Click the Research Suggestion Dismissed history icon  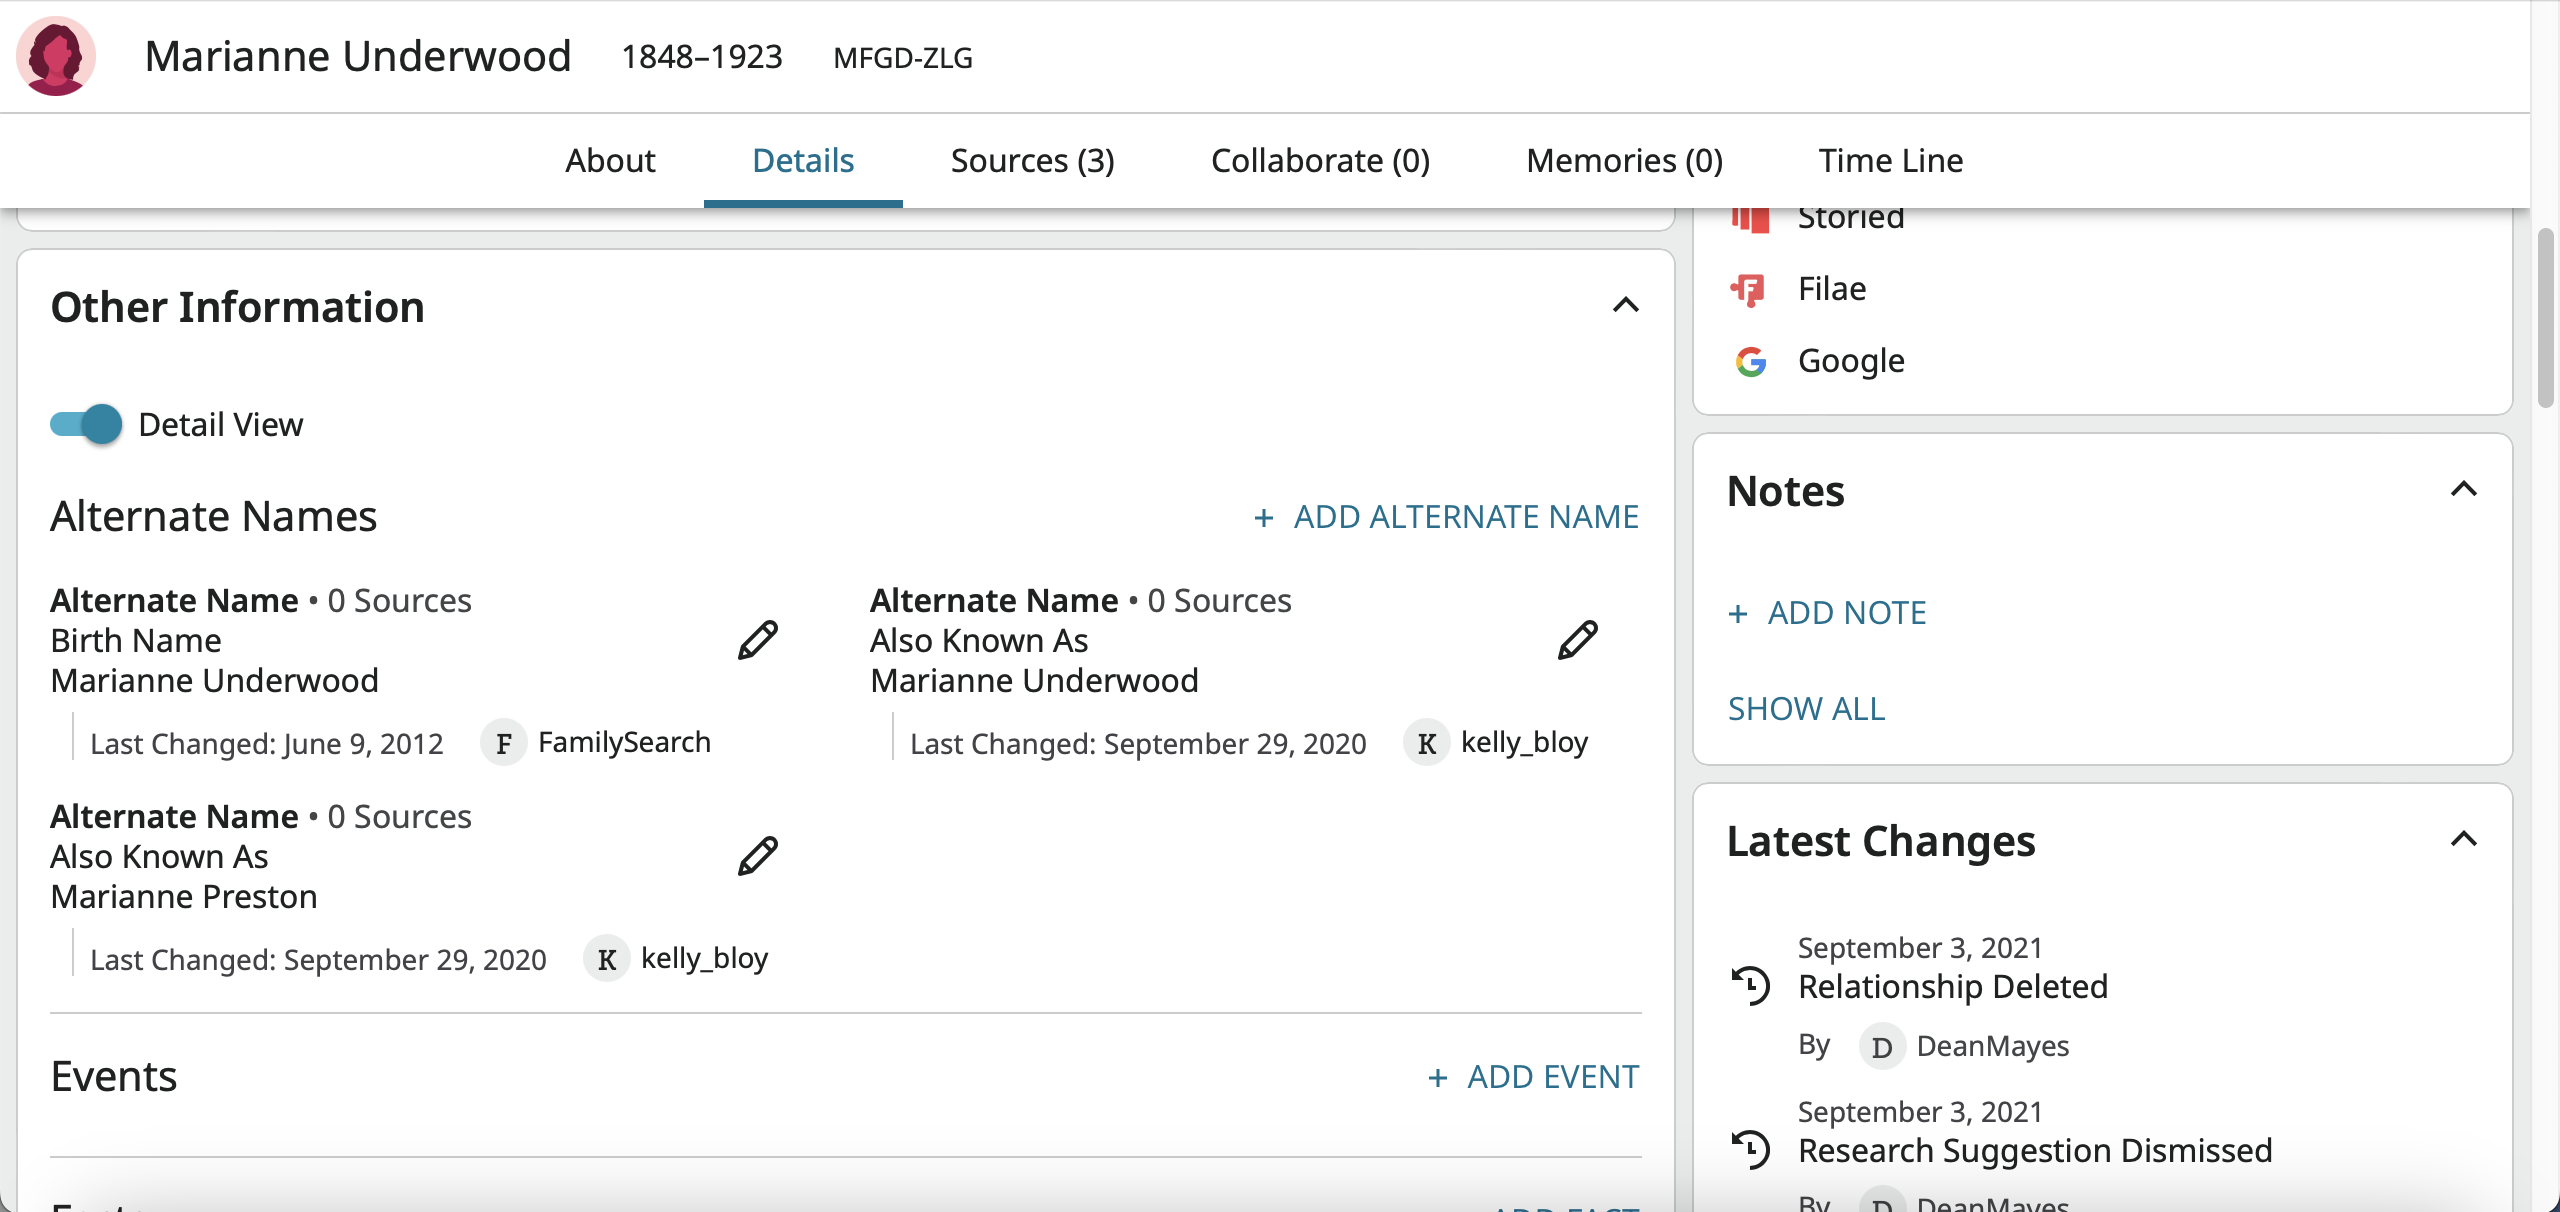[1751, 1149]
